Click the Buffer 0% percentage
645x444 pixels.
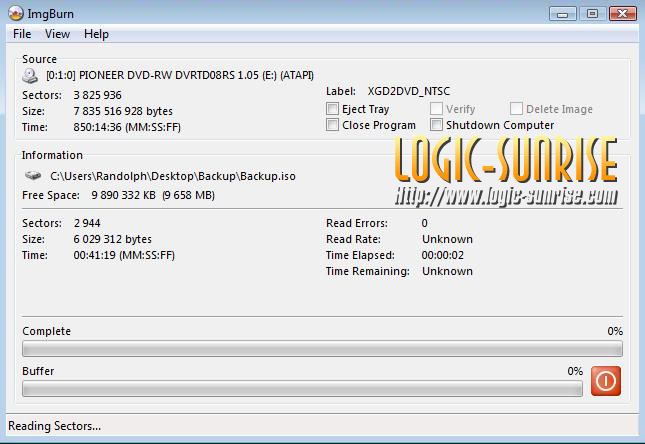[575, 371]
